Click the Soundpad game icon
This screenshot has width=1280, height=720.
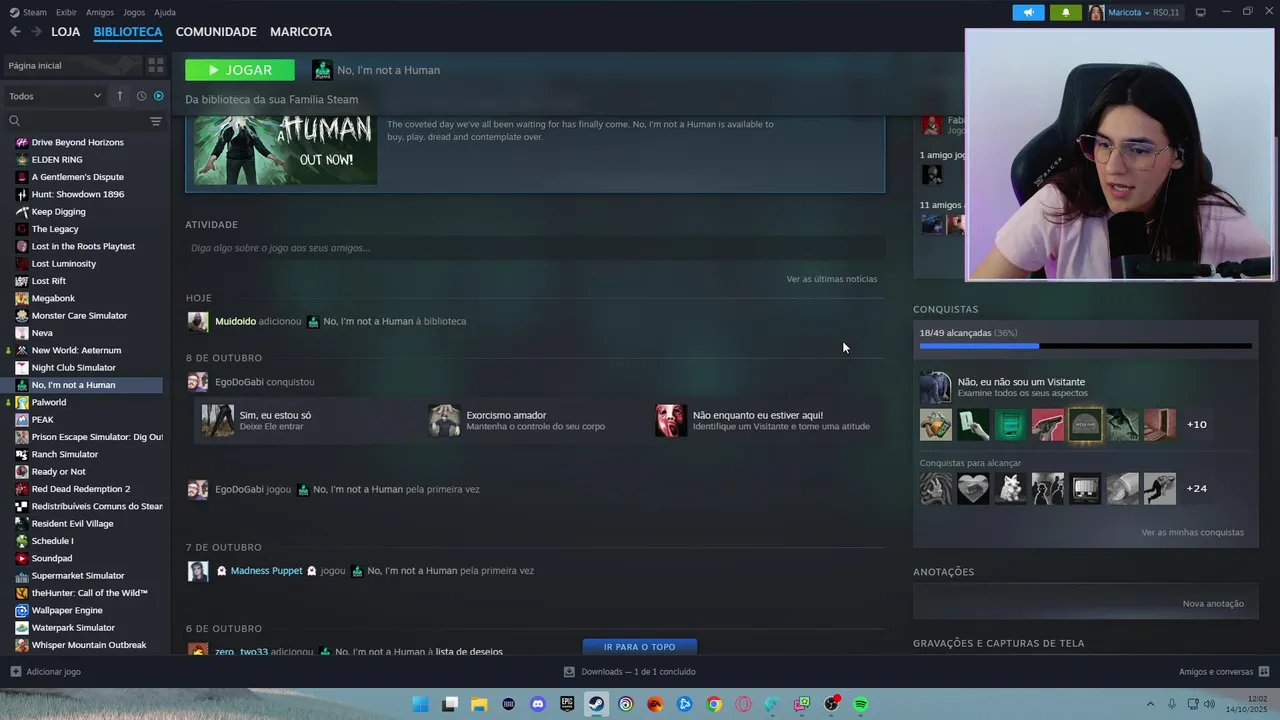point(22,558)
